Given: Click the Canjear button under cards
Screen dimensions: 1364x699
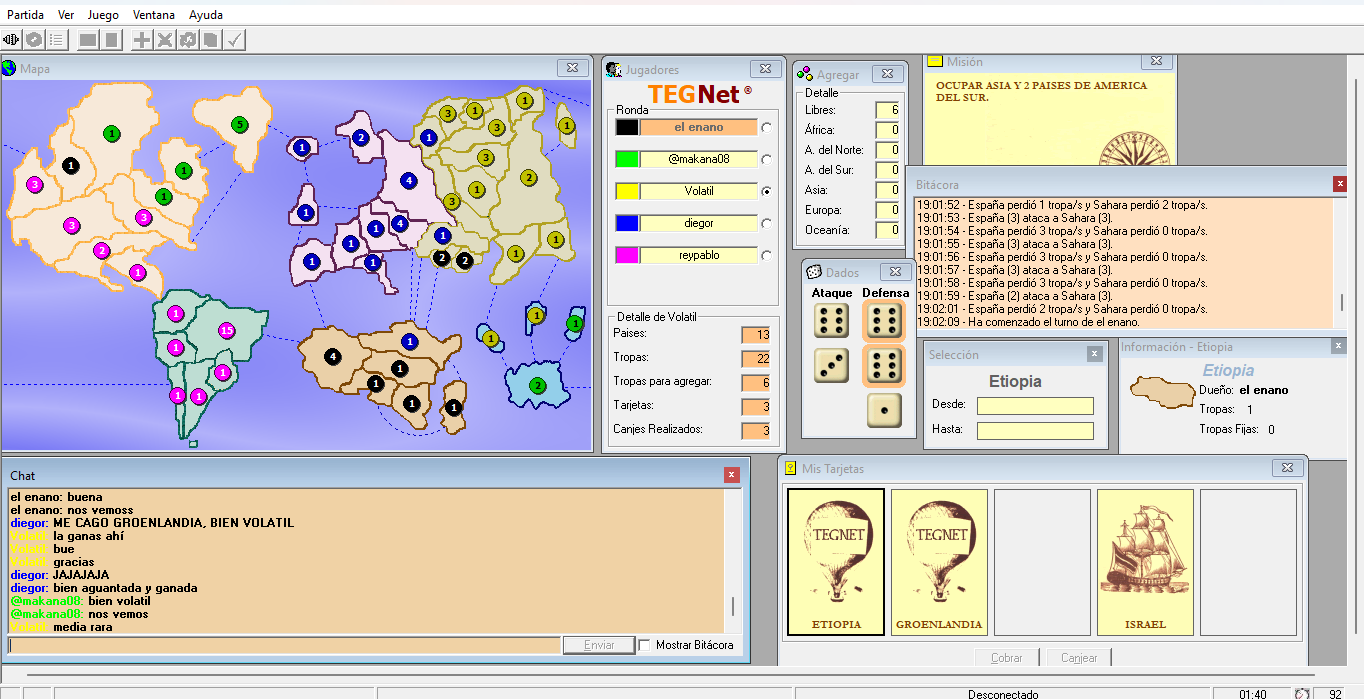Looking at the screenshot, I should click(x=1079, y=658).
